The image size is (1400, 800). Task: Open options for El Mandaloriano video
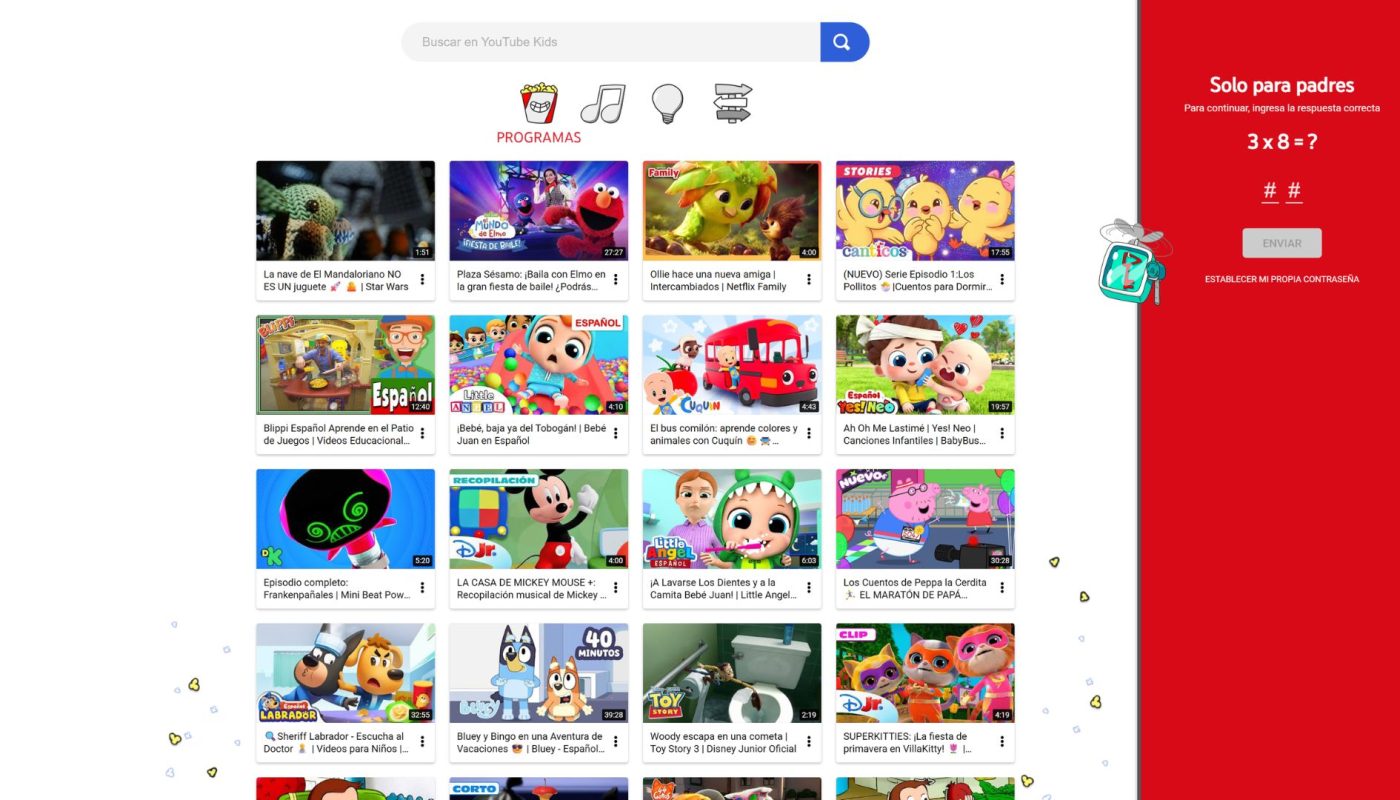(422, 280)
